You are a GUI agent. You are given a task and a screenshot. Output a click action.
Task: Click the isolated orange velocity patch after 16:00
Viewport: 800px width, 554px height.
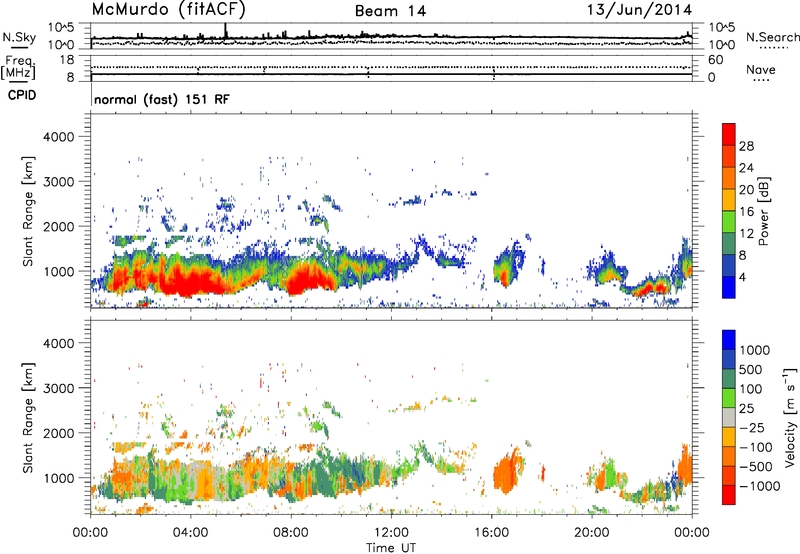coord(508,470)
